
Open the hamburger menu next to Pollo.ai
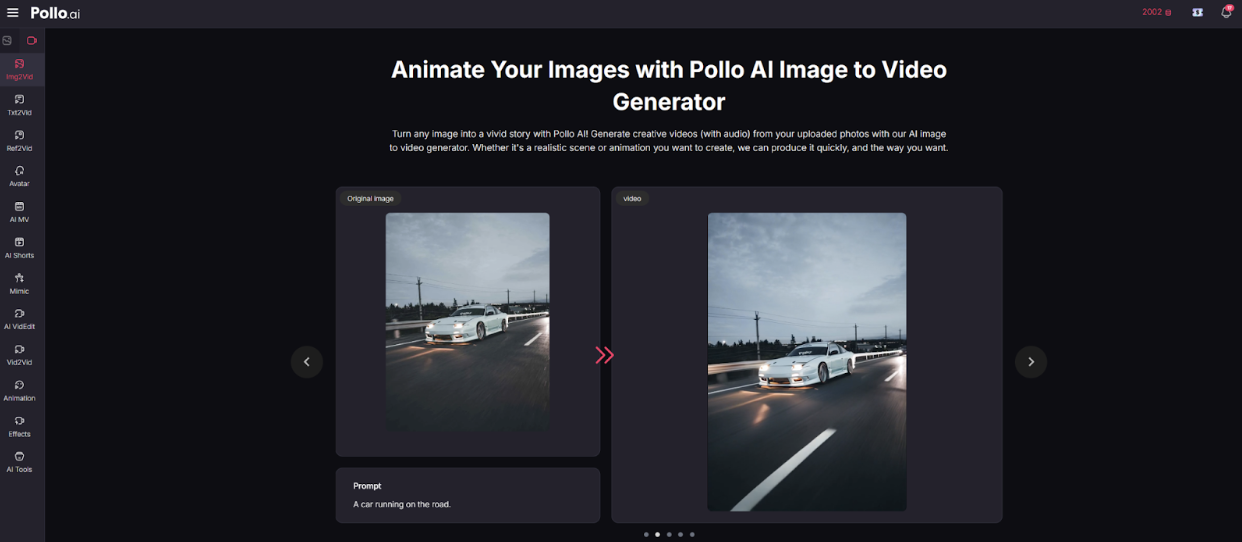point(13,13)
